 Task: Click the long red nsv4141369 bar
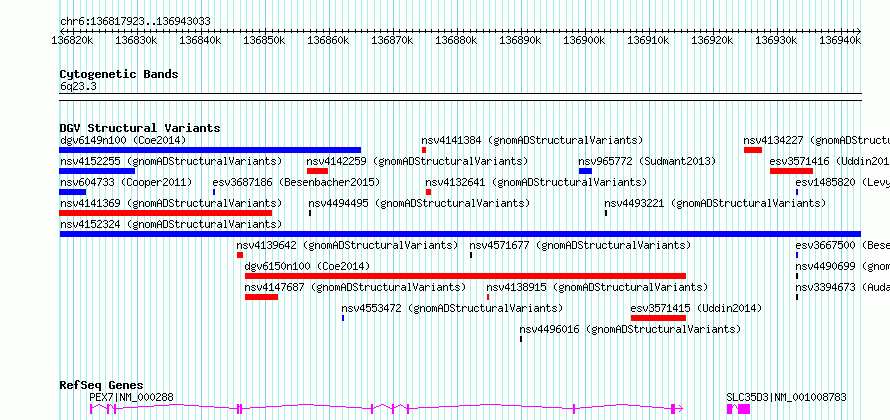tap(166, 213)
